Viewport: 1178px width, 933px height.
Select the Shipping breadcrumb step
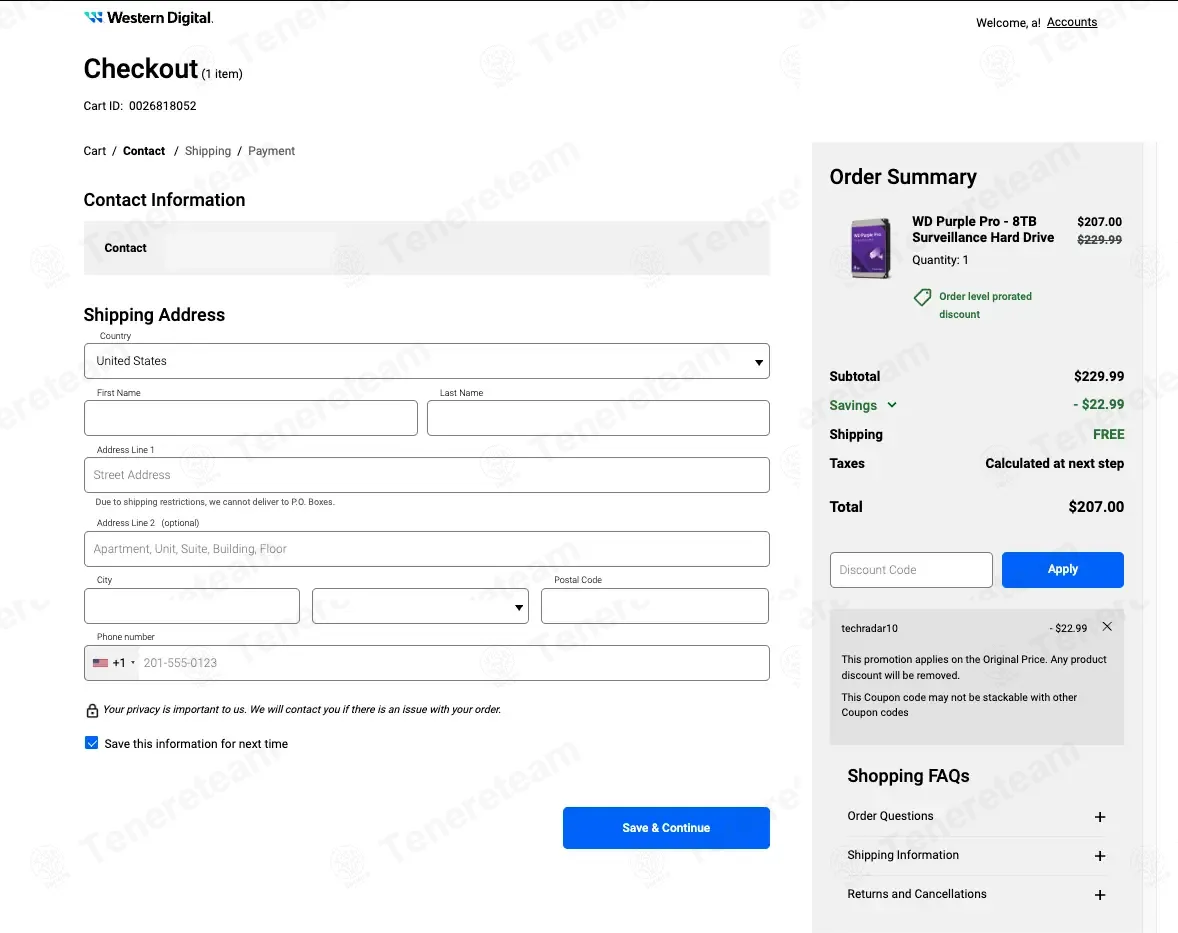207,151
